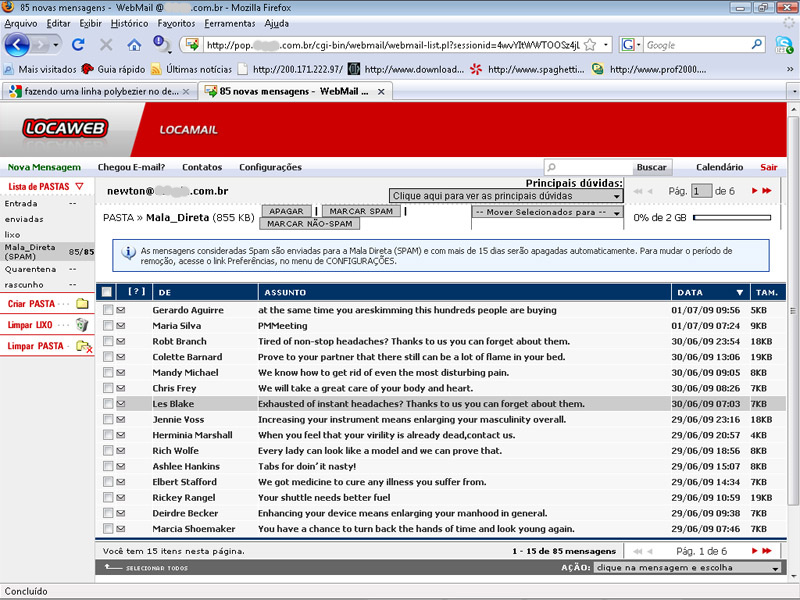The image size is (800, 600).
Task: Click envelope icon for Gerardo Aguirre message
Action: [x=121, y=310]
